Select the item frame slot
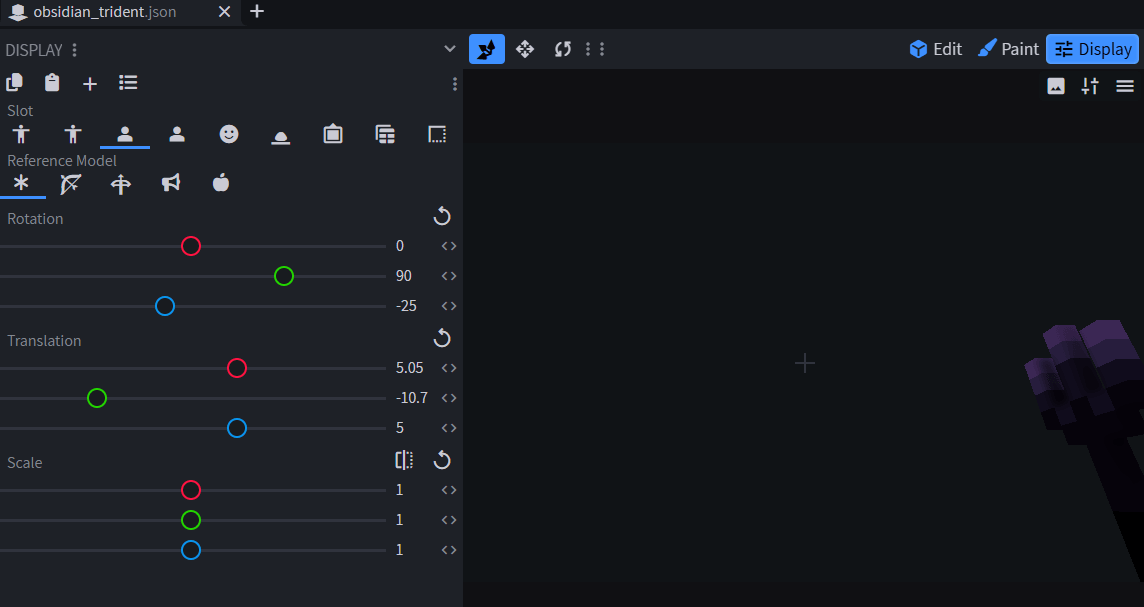 pyautogui.click(x=333, y=134)
